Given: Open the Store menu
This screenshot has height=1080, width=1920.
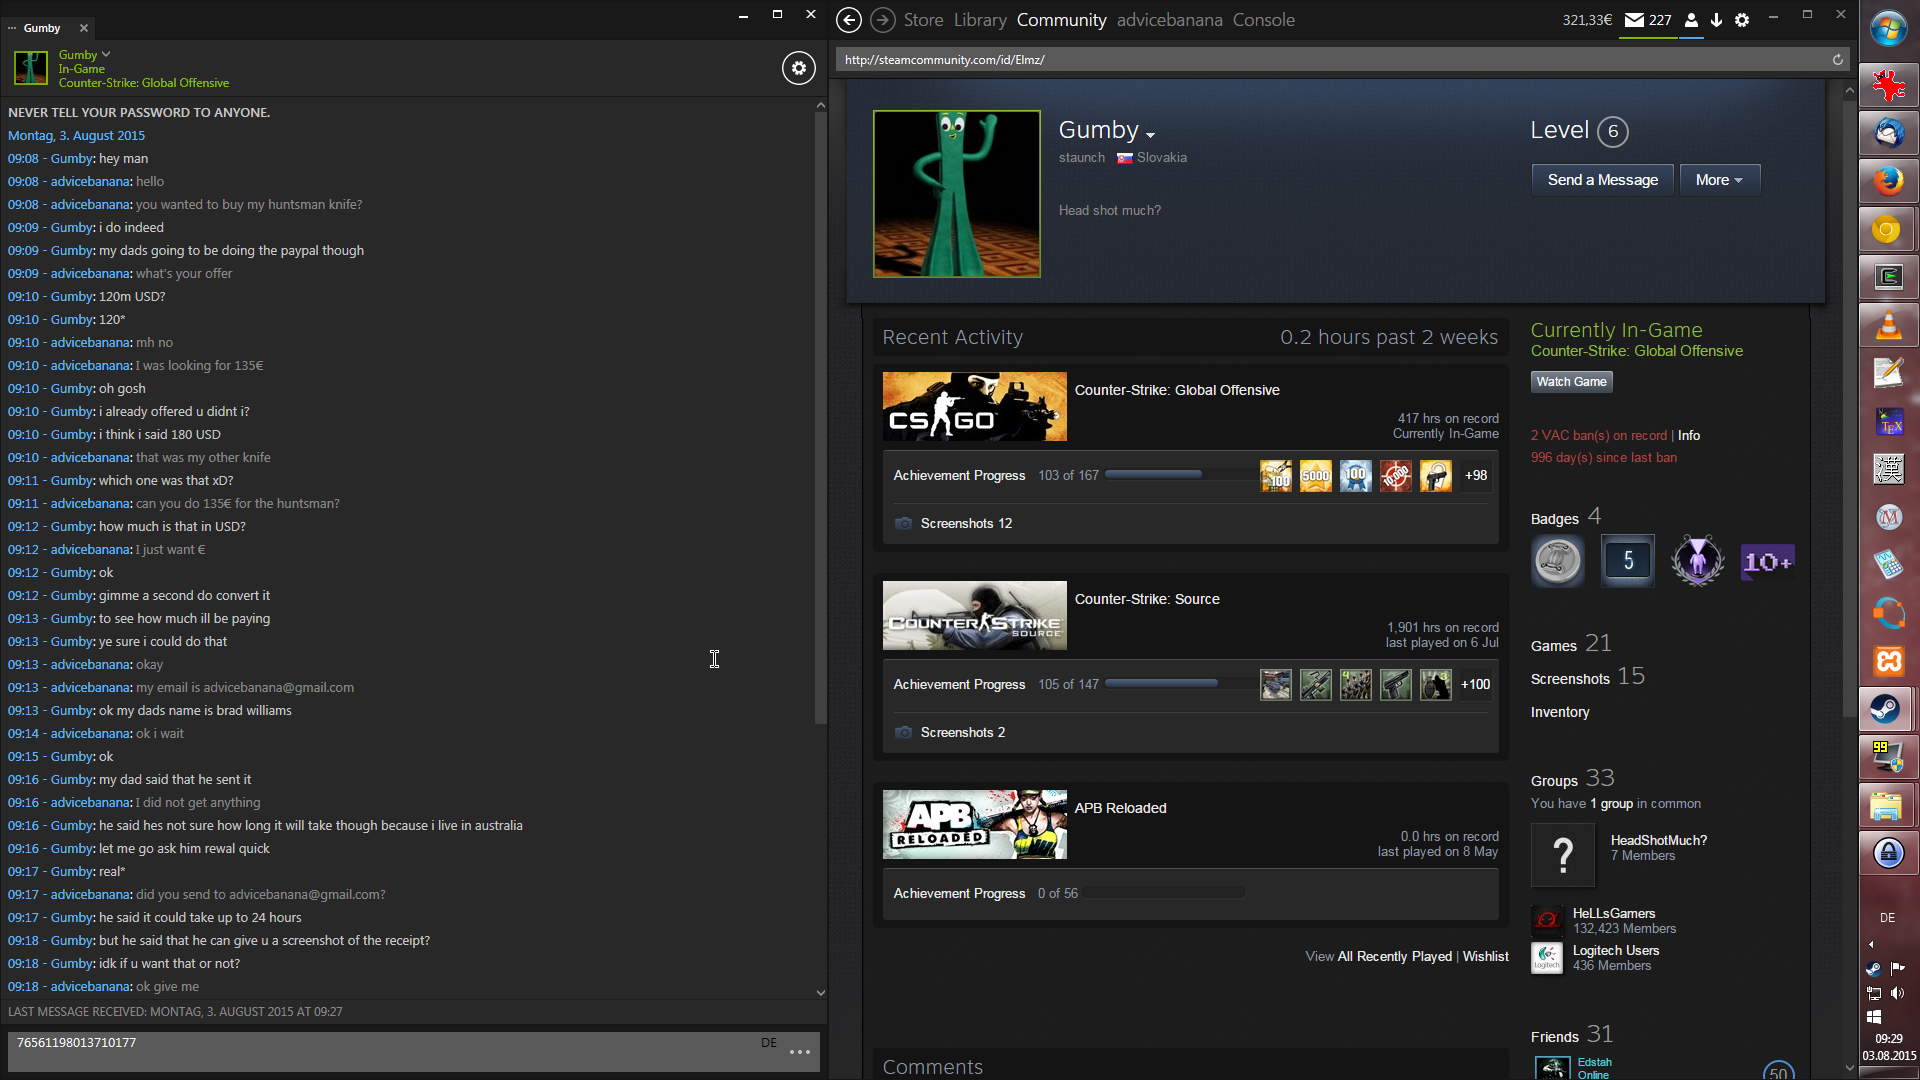Looking at the screenshot, I should (923, 20).
